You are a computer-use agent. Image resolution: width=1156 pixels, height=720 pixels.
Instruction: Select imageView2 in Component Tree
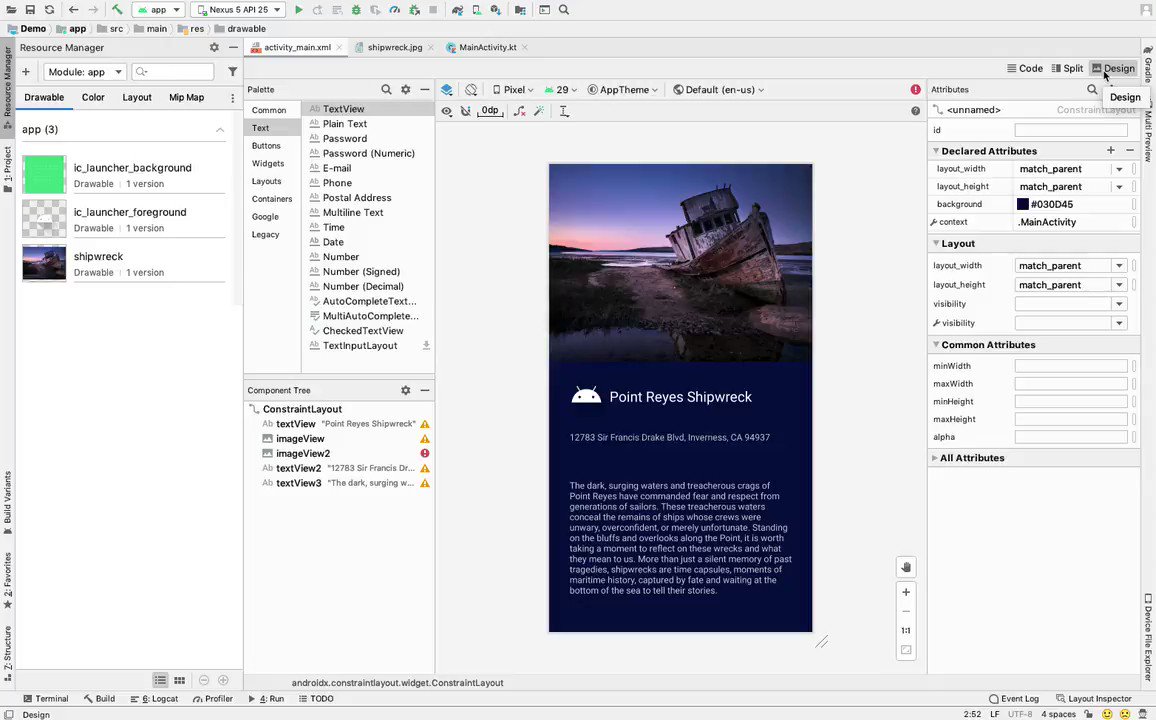click(303, 453)
